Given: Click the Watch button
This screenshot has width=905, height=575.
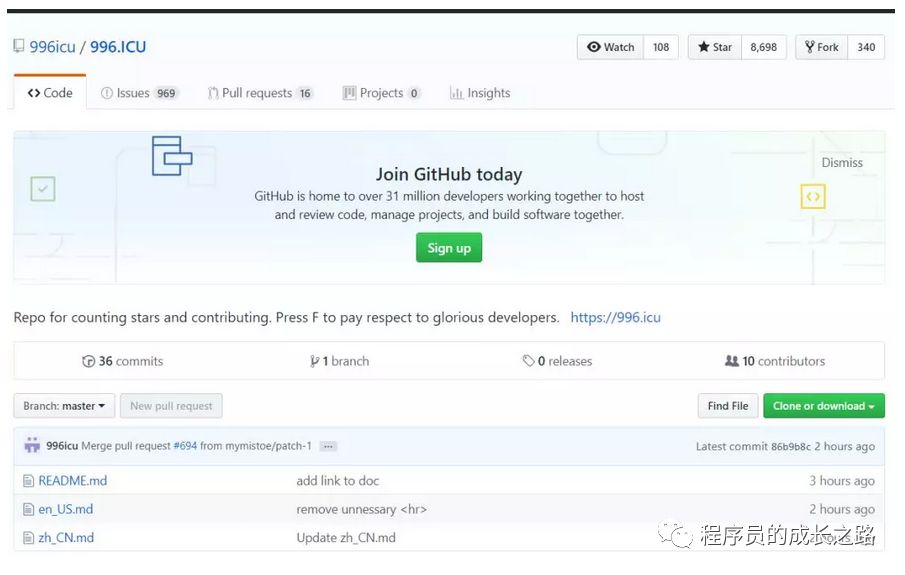Looking at the screenshot, I should pyautogui.click(x=611, y=47).
